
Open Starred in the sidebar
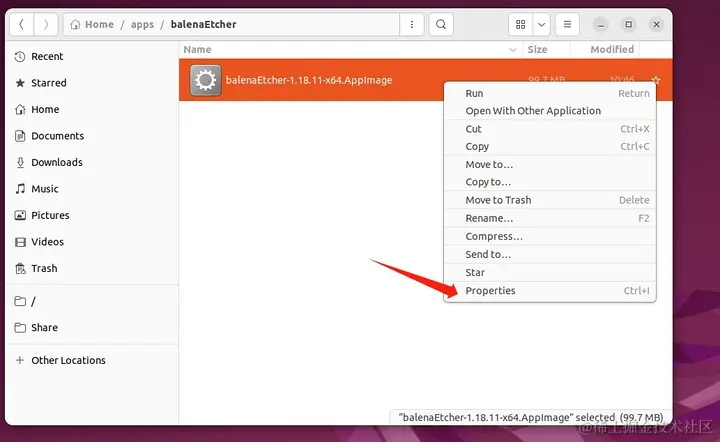(92, 83)
